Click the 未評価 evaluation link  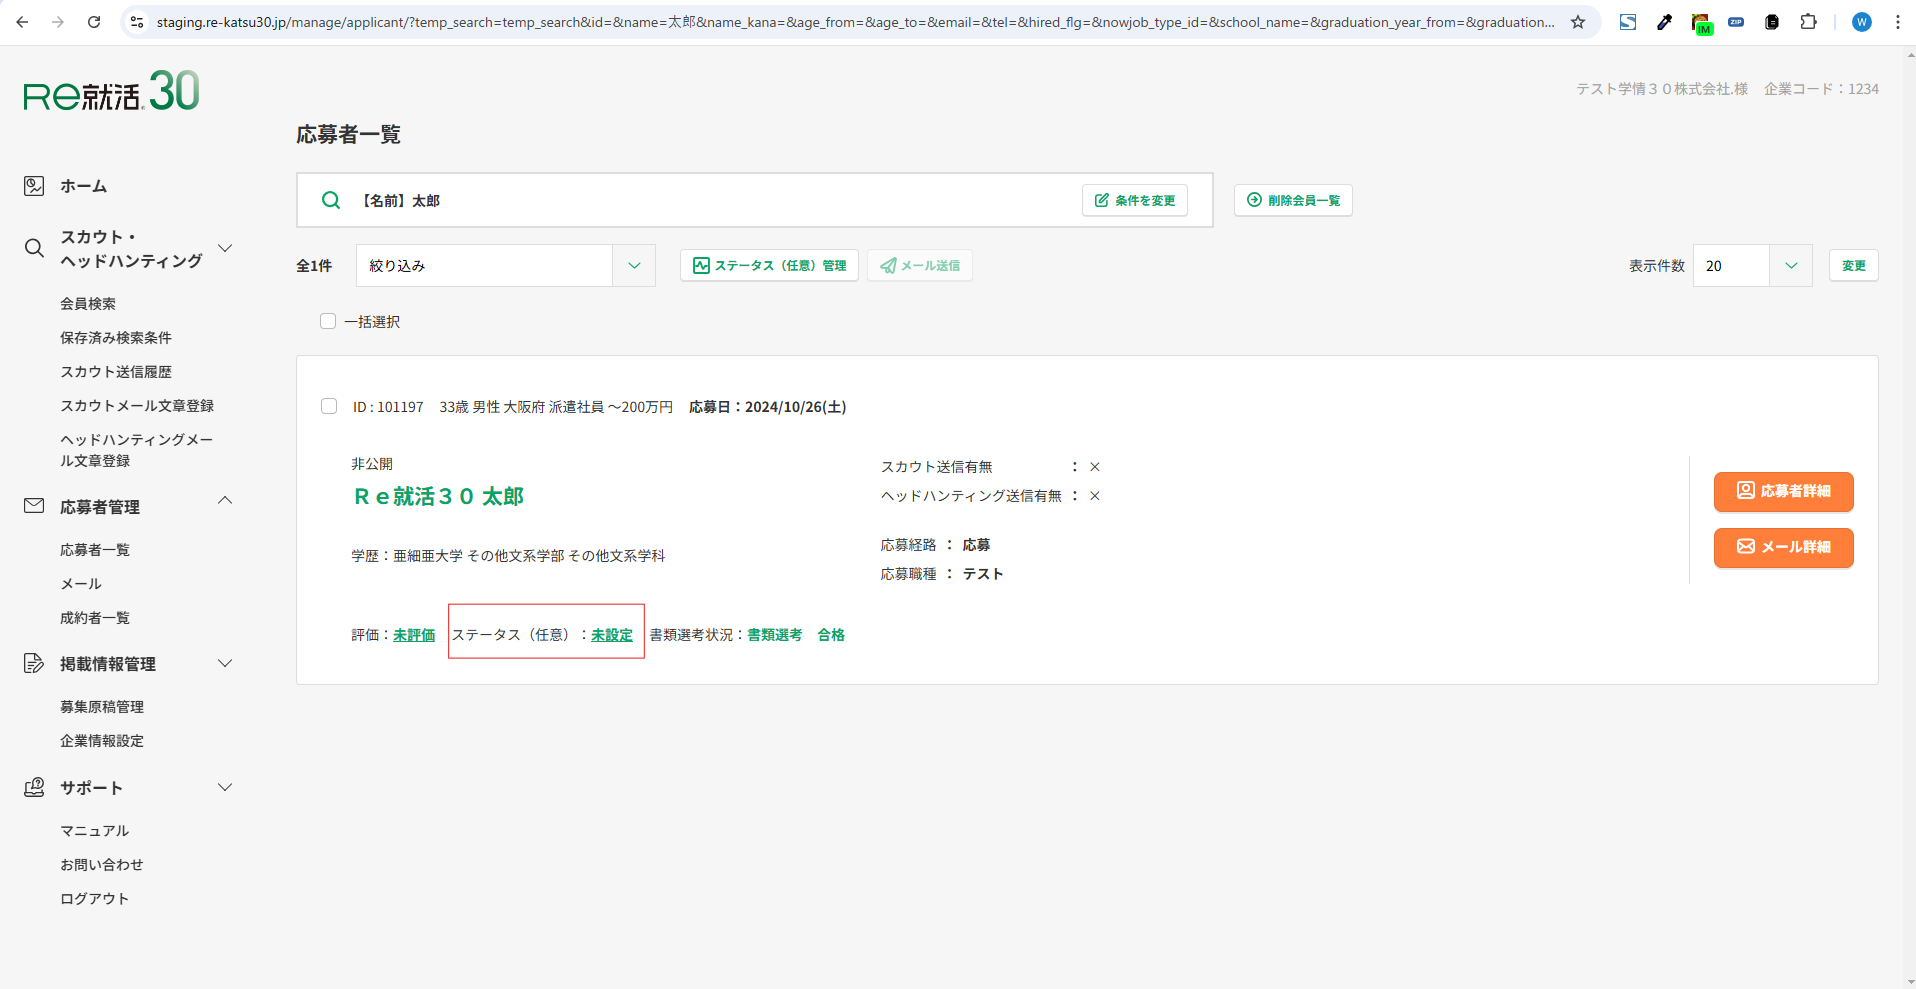coord(414,634)
